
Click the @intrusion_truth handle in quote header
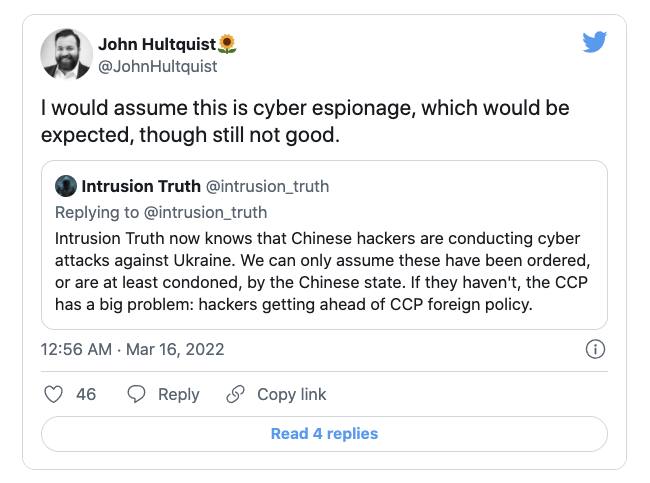[267, 186]
